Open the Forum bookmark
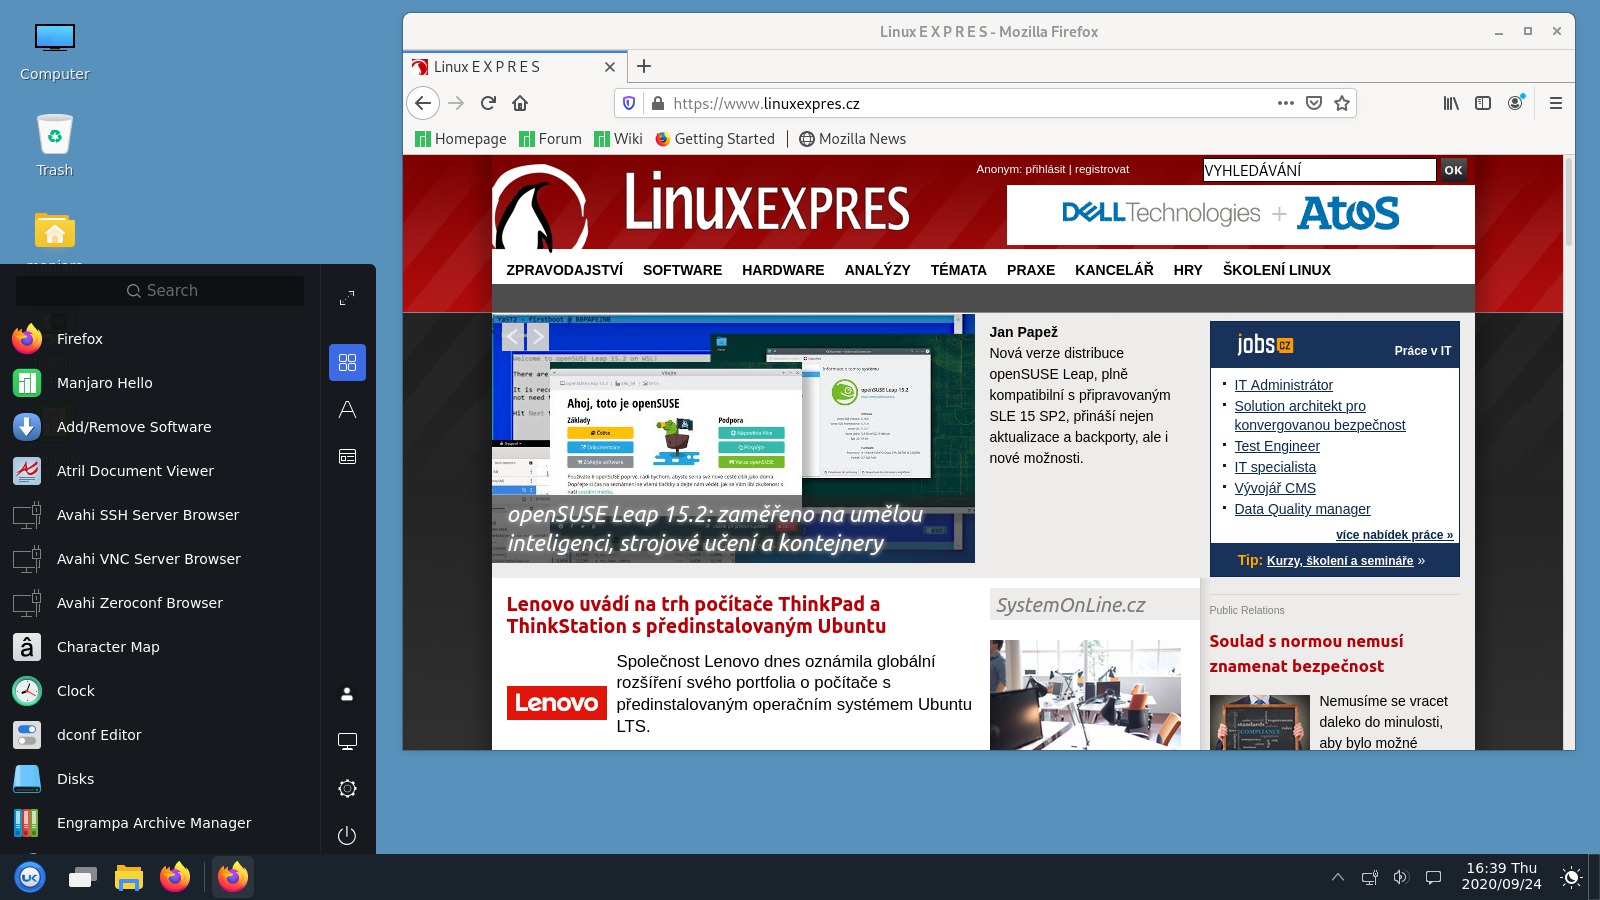This screenshot has width=1600, height=900. (550, 139)
